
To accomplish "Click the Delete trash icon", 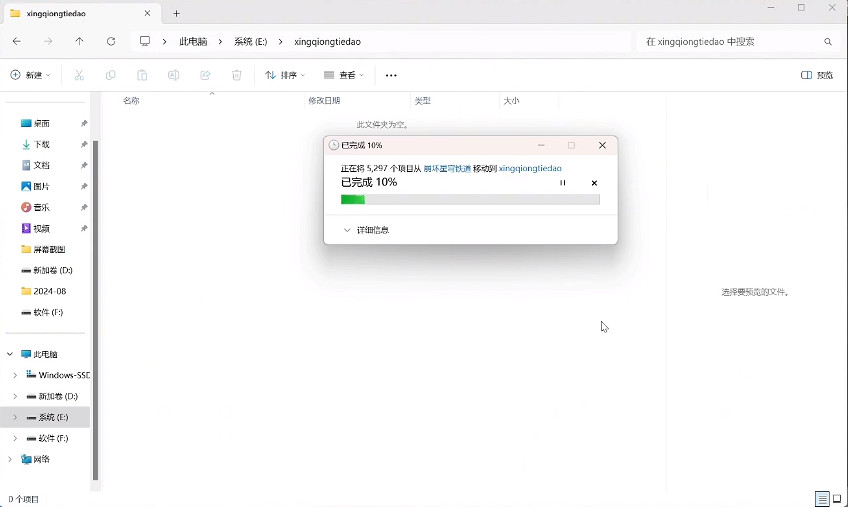I will click(236, 75).
